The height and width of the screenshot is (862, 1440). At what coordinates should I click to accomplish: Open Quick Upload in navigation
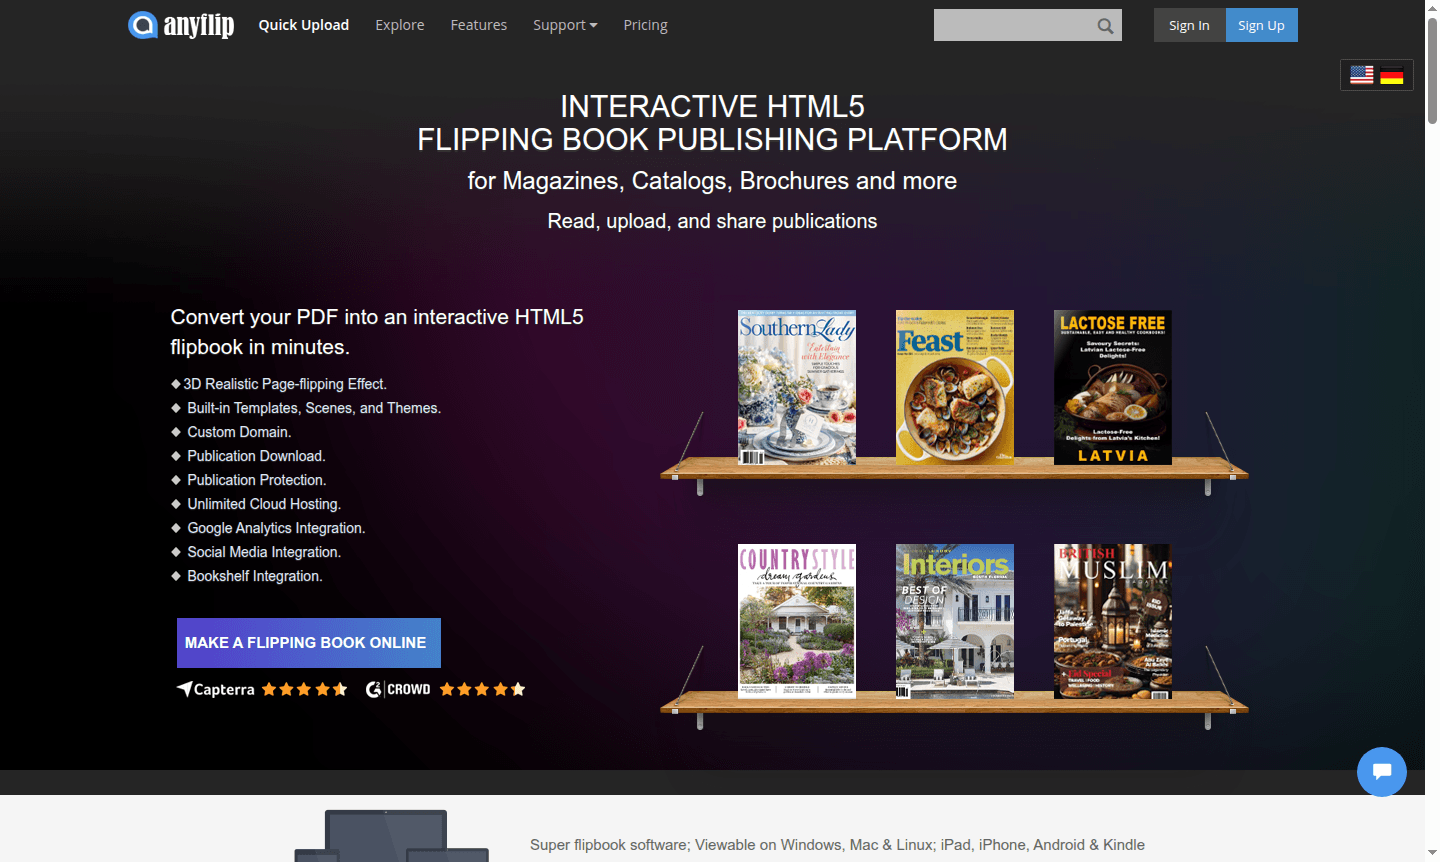tap(303, 25)
